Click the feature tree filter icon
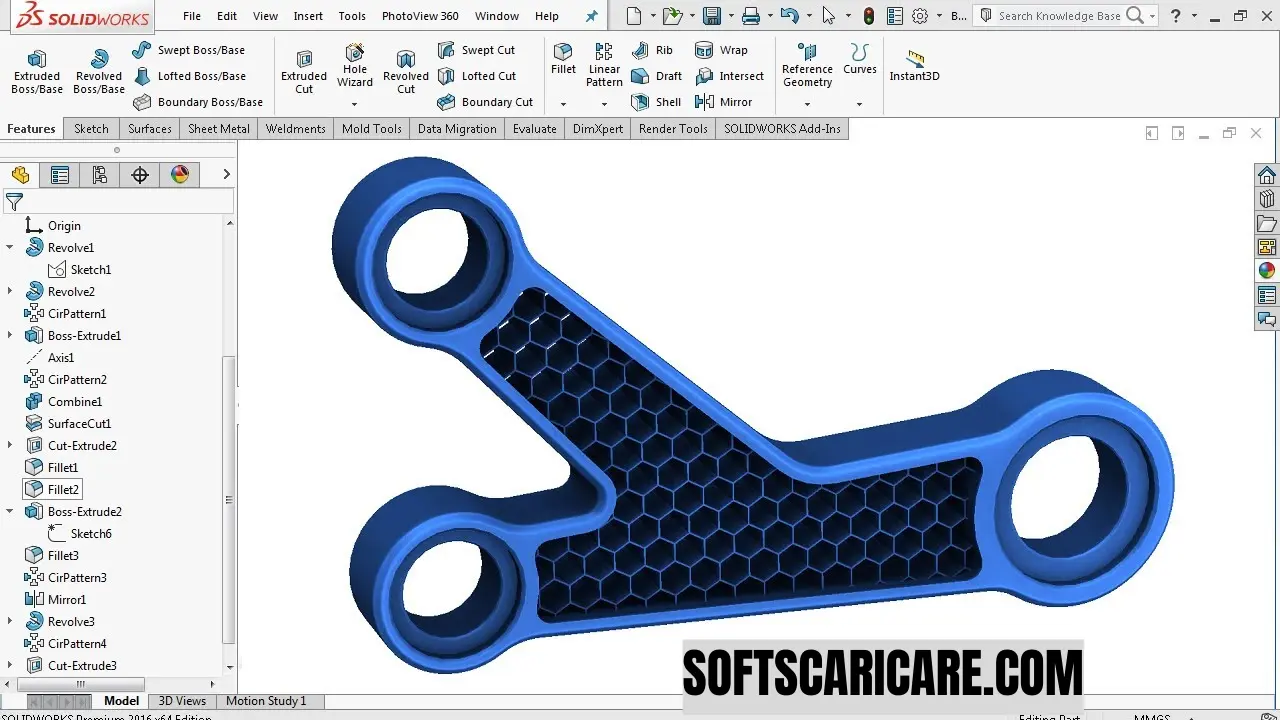 (14, 202)
